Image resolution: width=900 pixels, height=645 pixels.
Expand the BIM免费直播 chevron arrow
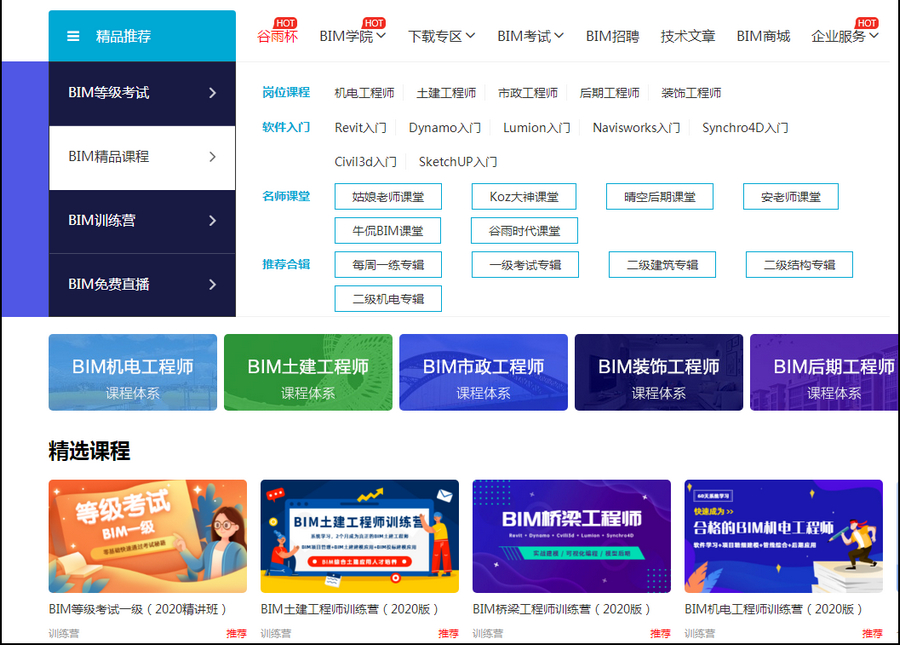tap(213, 284)
